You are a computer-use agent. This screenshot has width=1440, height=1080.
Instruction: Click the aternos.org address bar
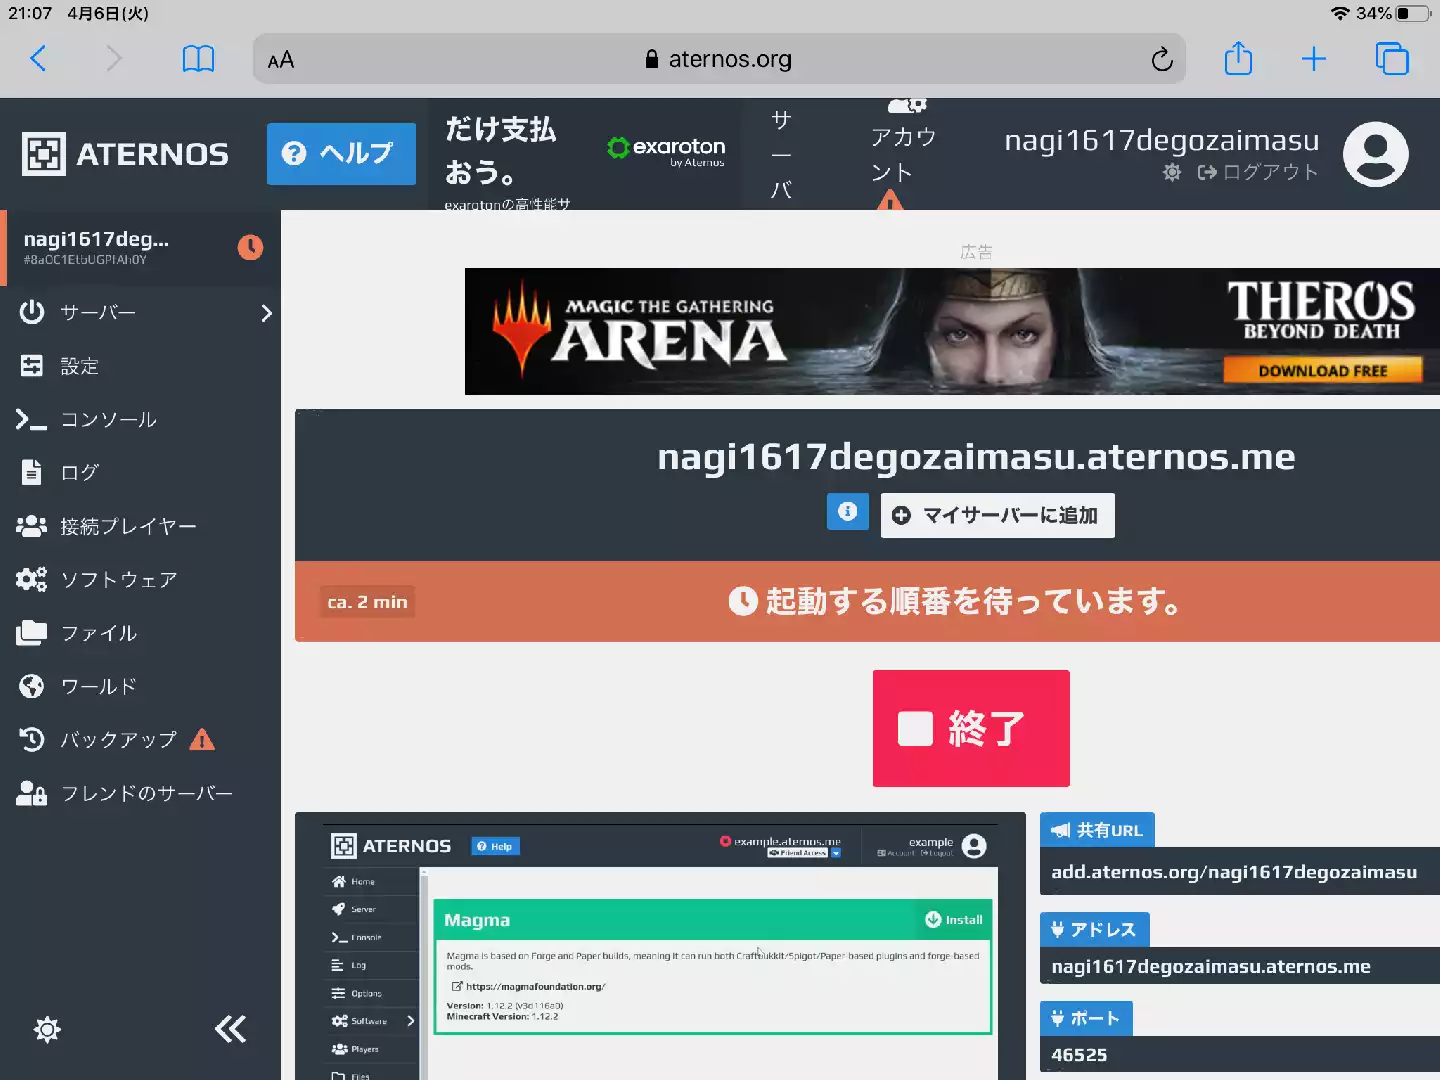point(719,59)
